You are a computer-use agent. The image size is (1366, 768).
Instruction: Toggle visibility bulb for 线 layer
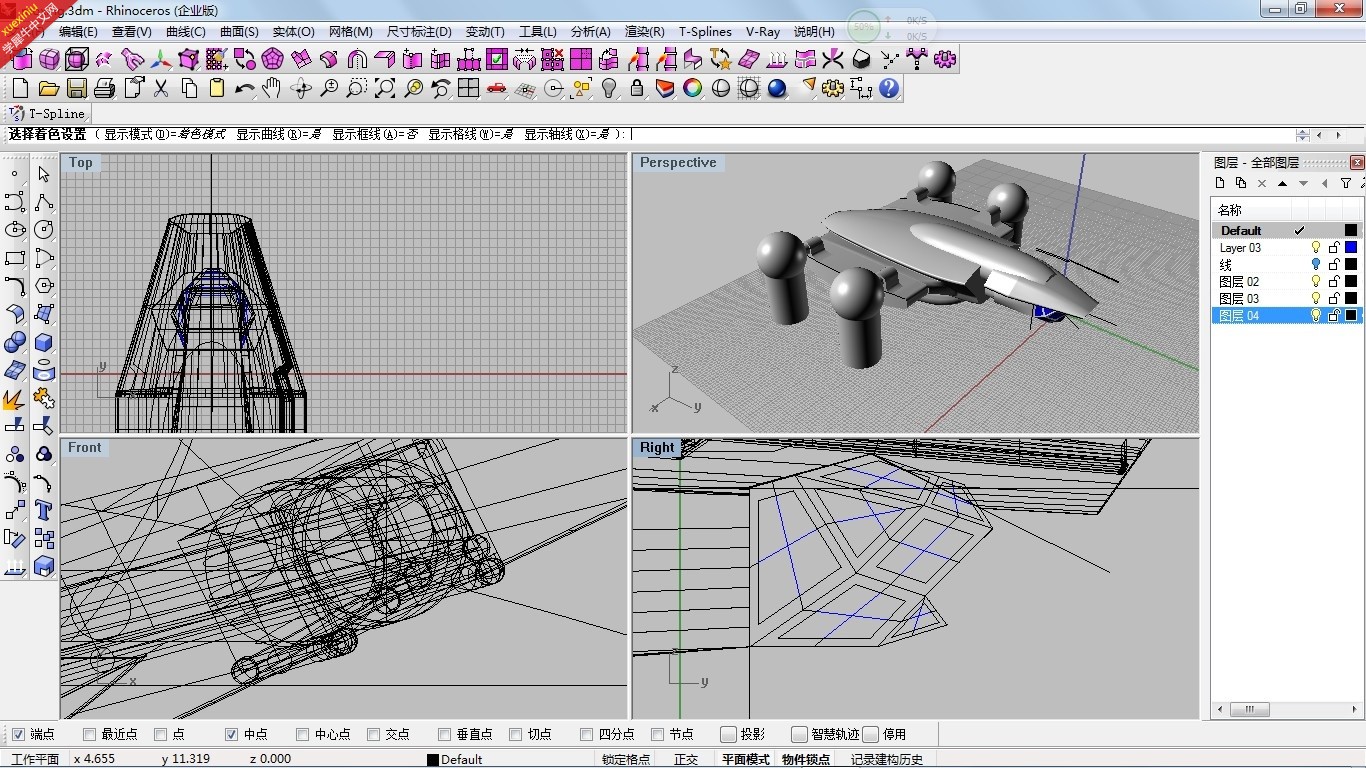click(1316, 264)
